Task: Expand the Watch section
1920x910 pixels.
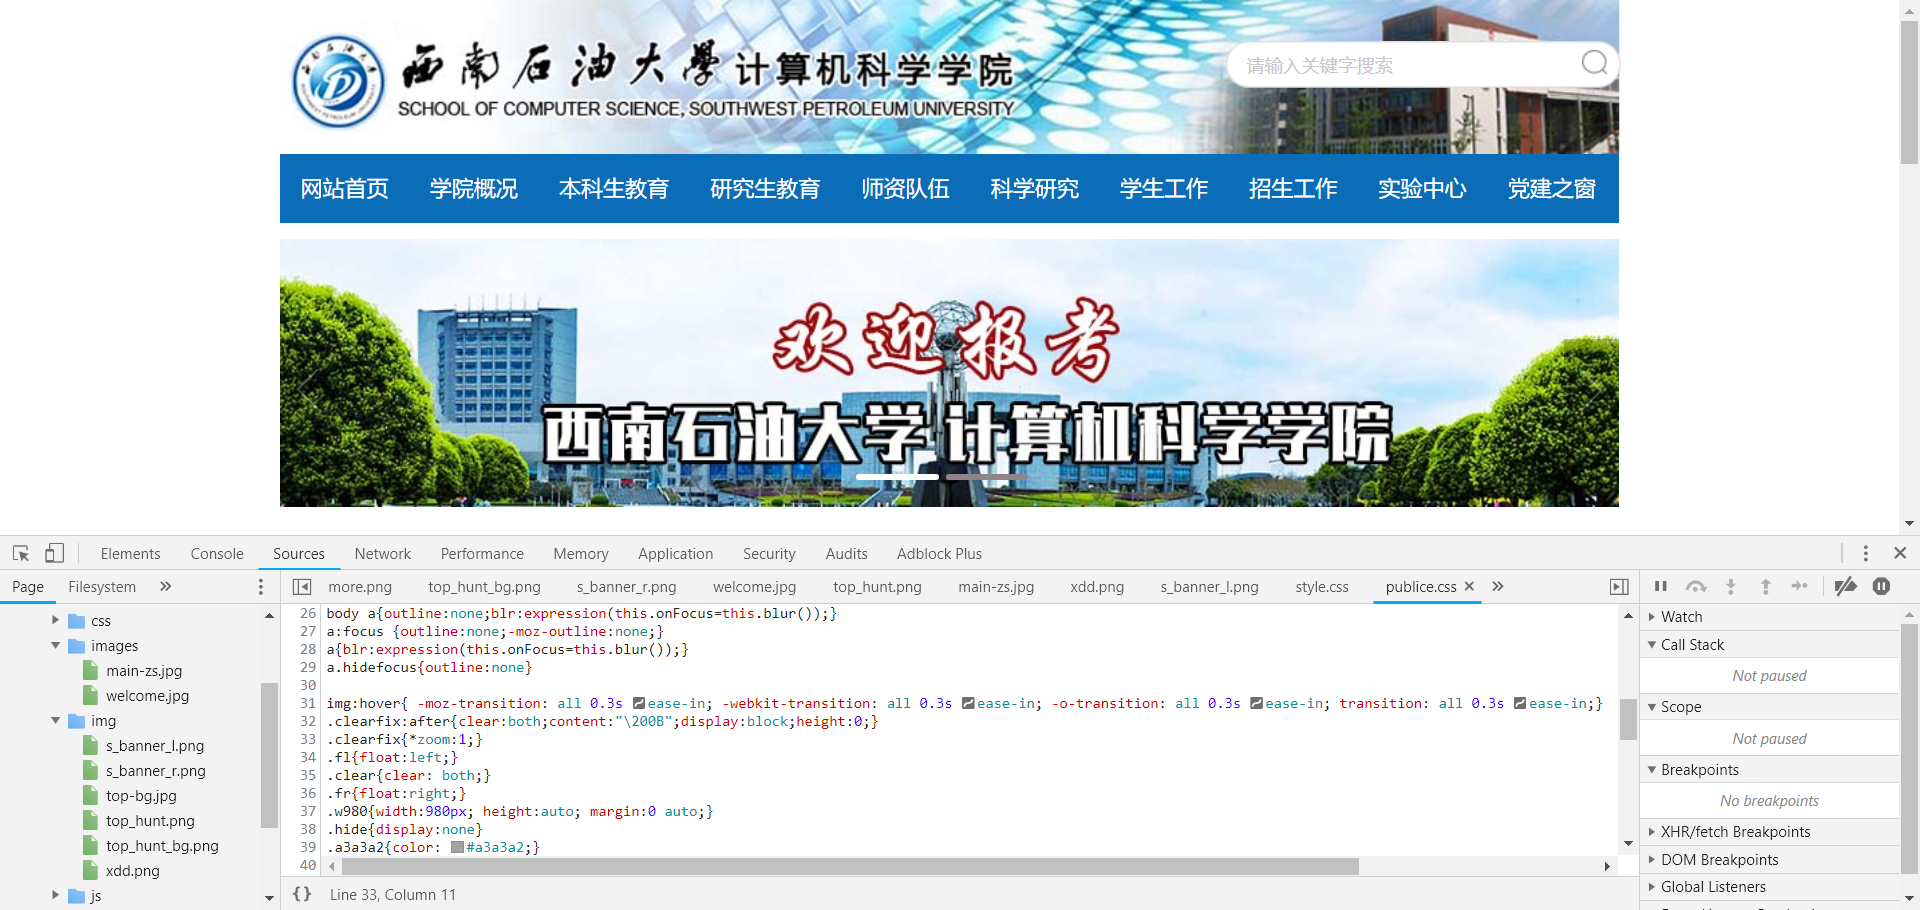Action: [1651, 617]
